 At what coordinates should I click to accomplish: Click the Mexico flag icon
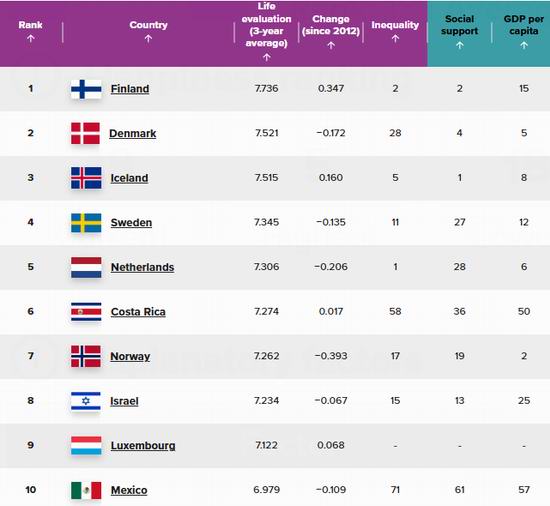[x=86, y=490]
